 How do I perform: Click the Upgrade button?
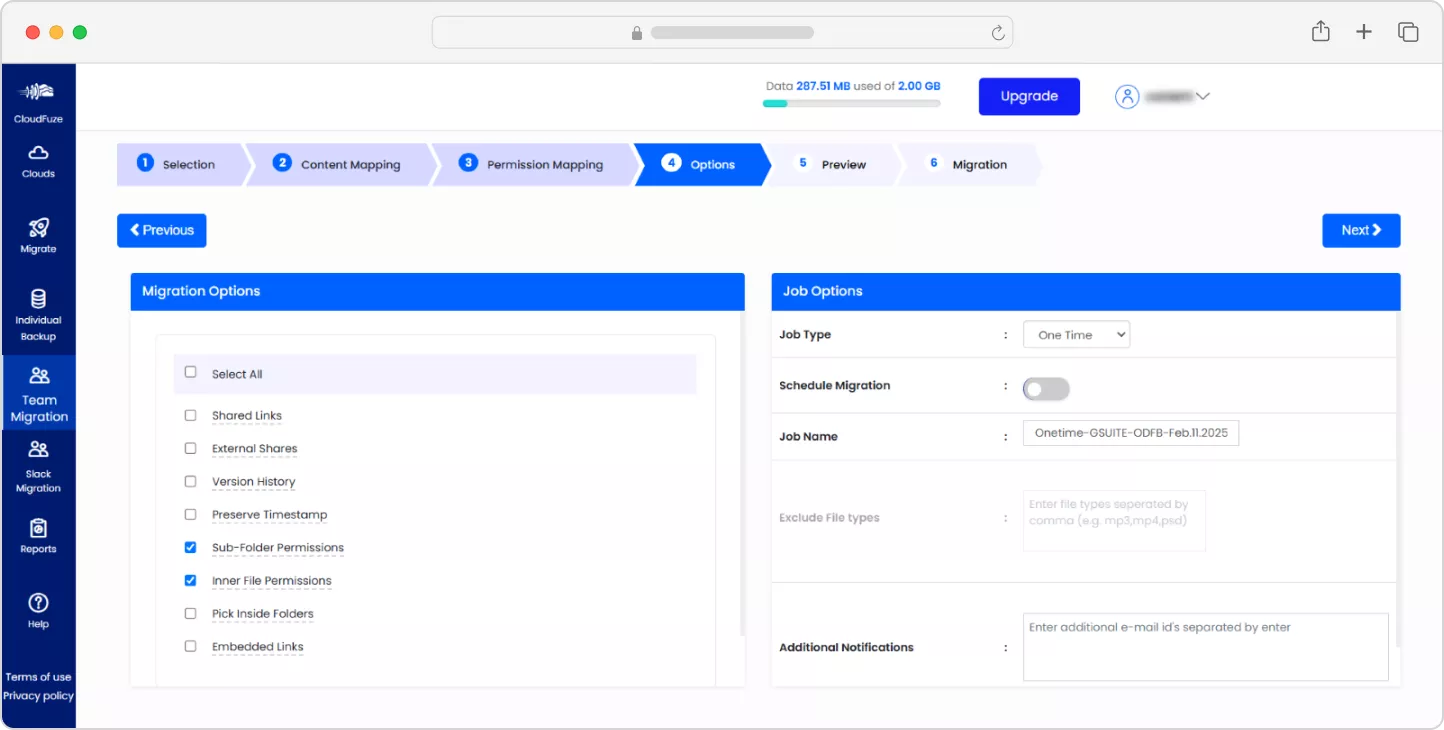coord(1029,97)
